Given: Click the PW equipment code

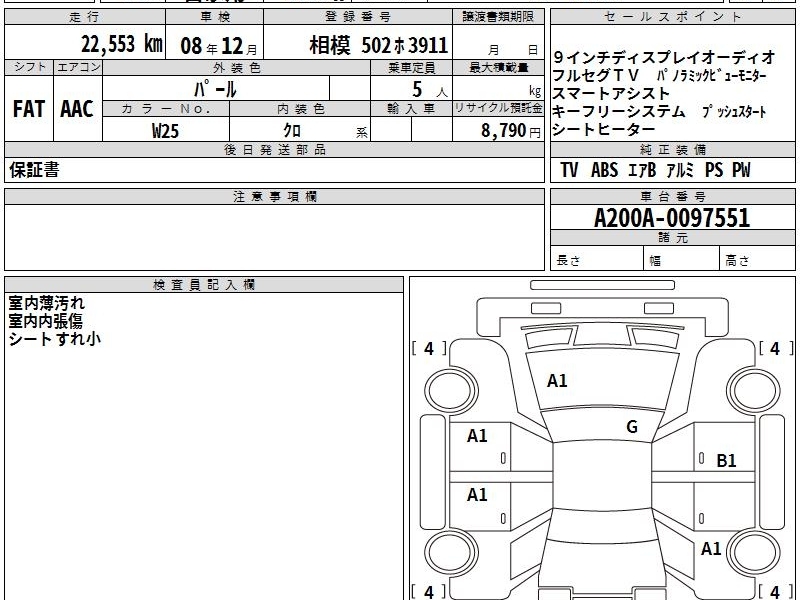Looking at the screenshot, I should pos(741,170).
